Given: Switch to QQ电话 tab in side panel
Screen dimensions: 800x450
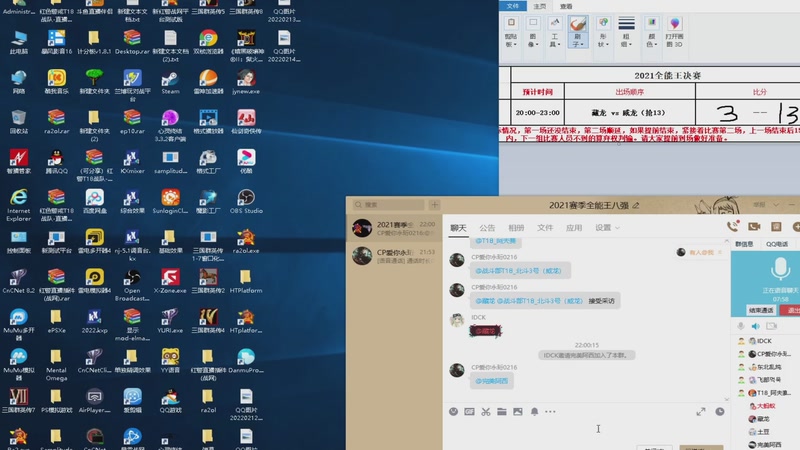Looking at the screenshot, I should [777, 244].
